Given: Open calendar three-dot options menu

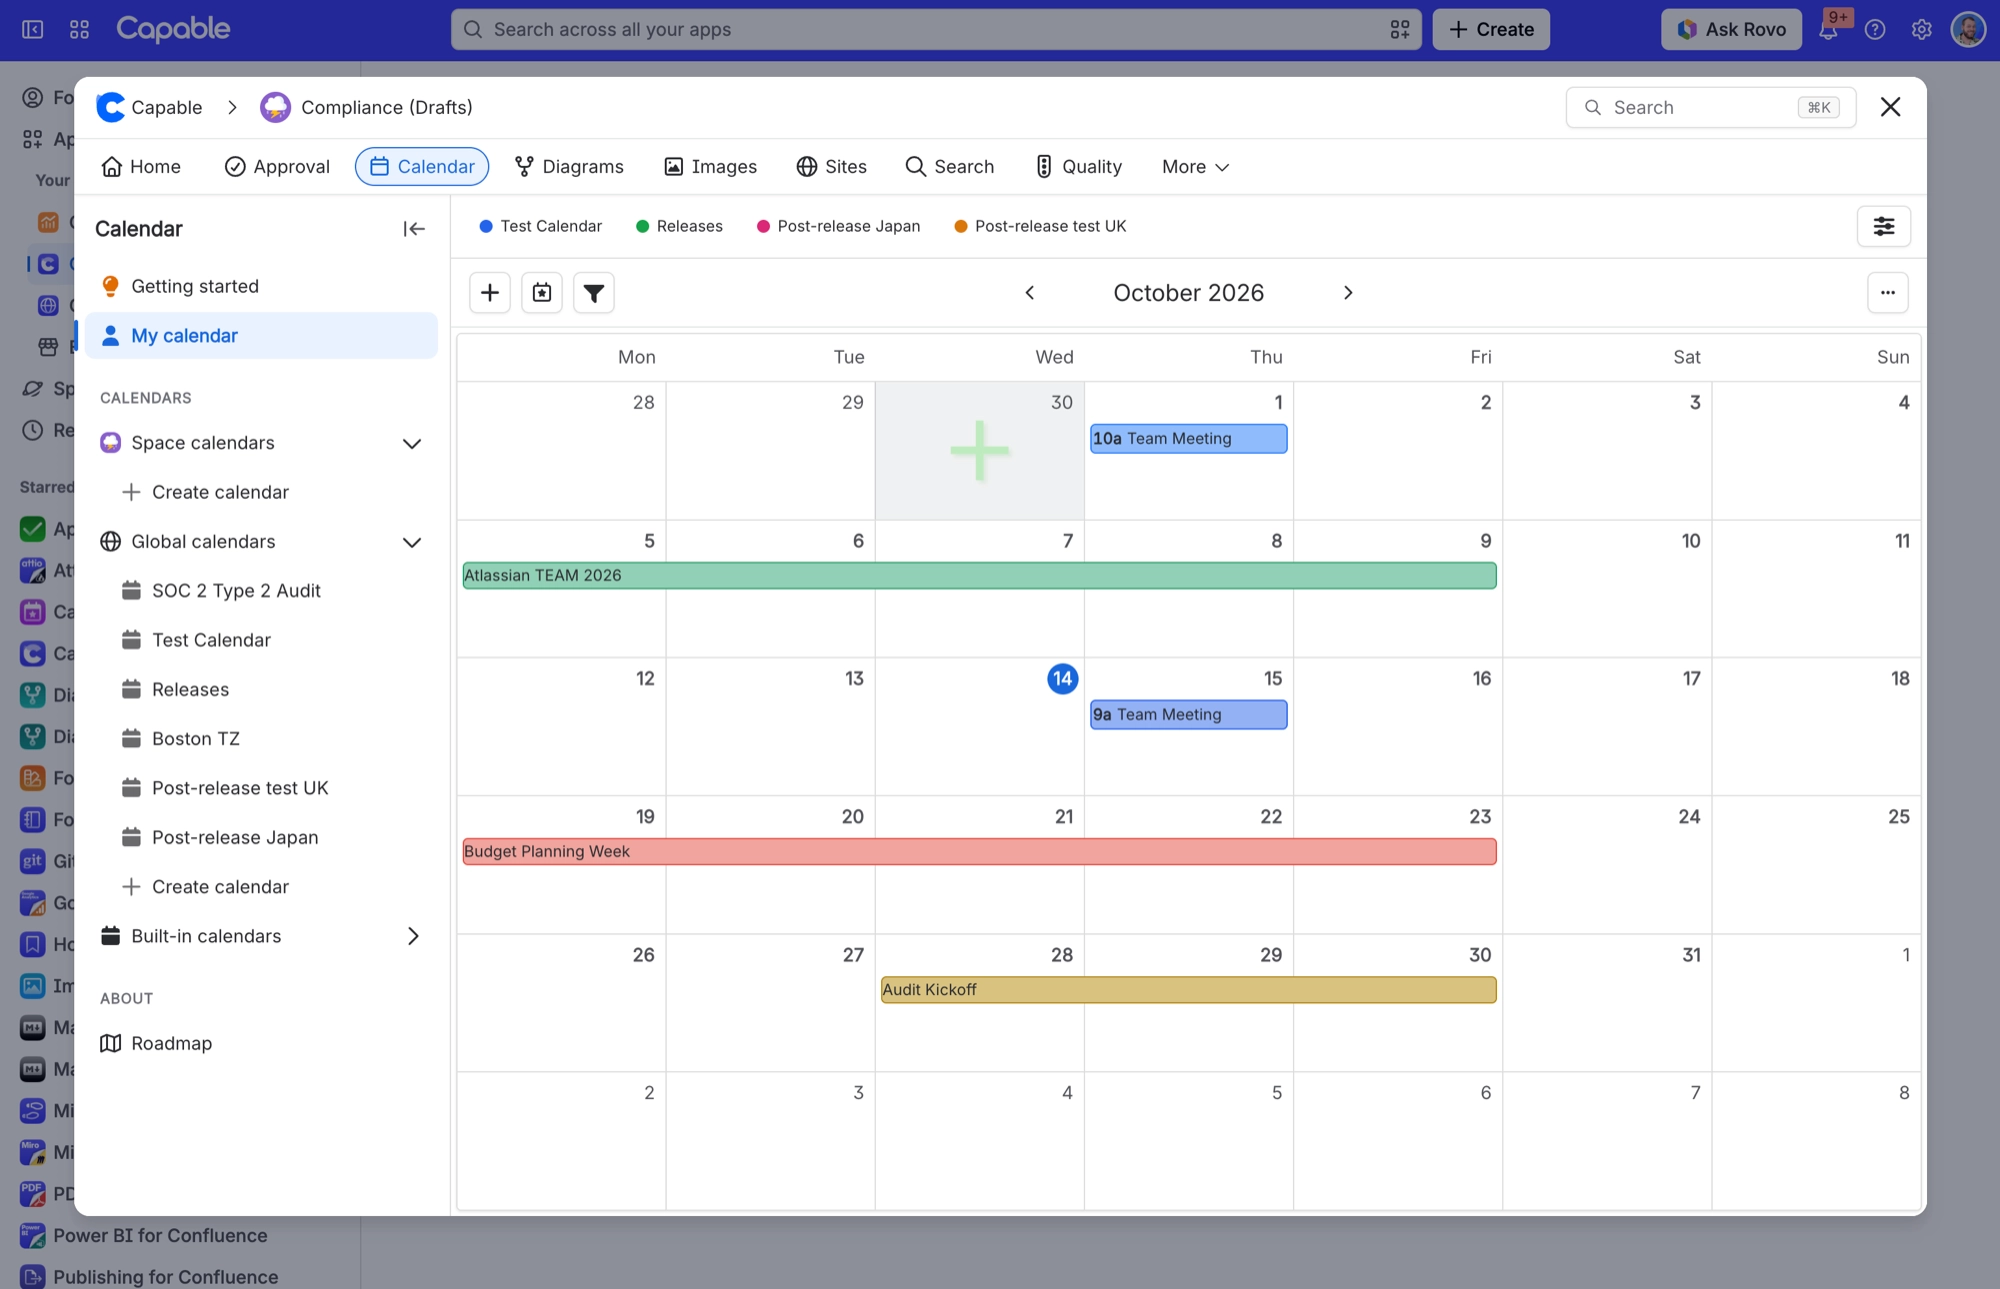Looking at the screenshot, I should pos(1888,293).
